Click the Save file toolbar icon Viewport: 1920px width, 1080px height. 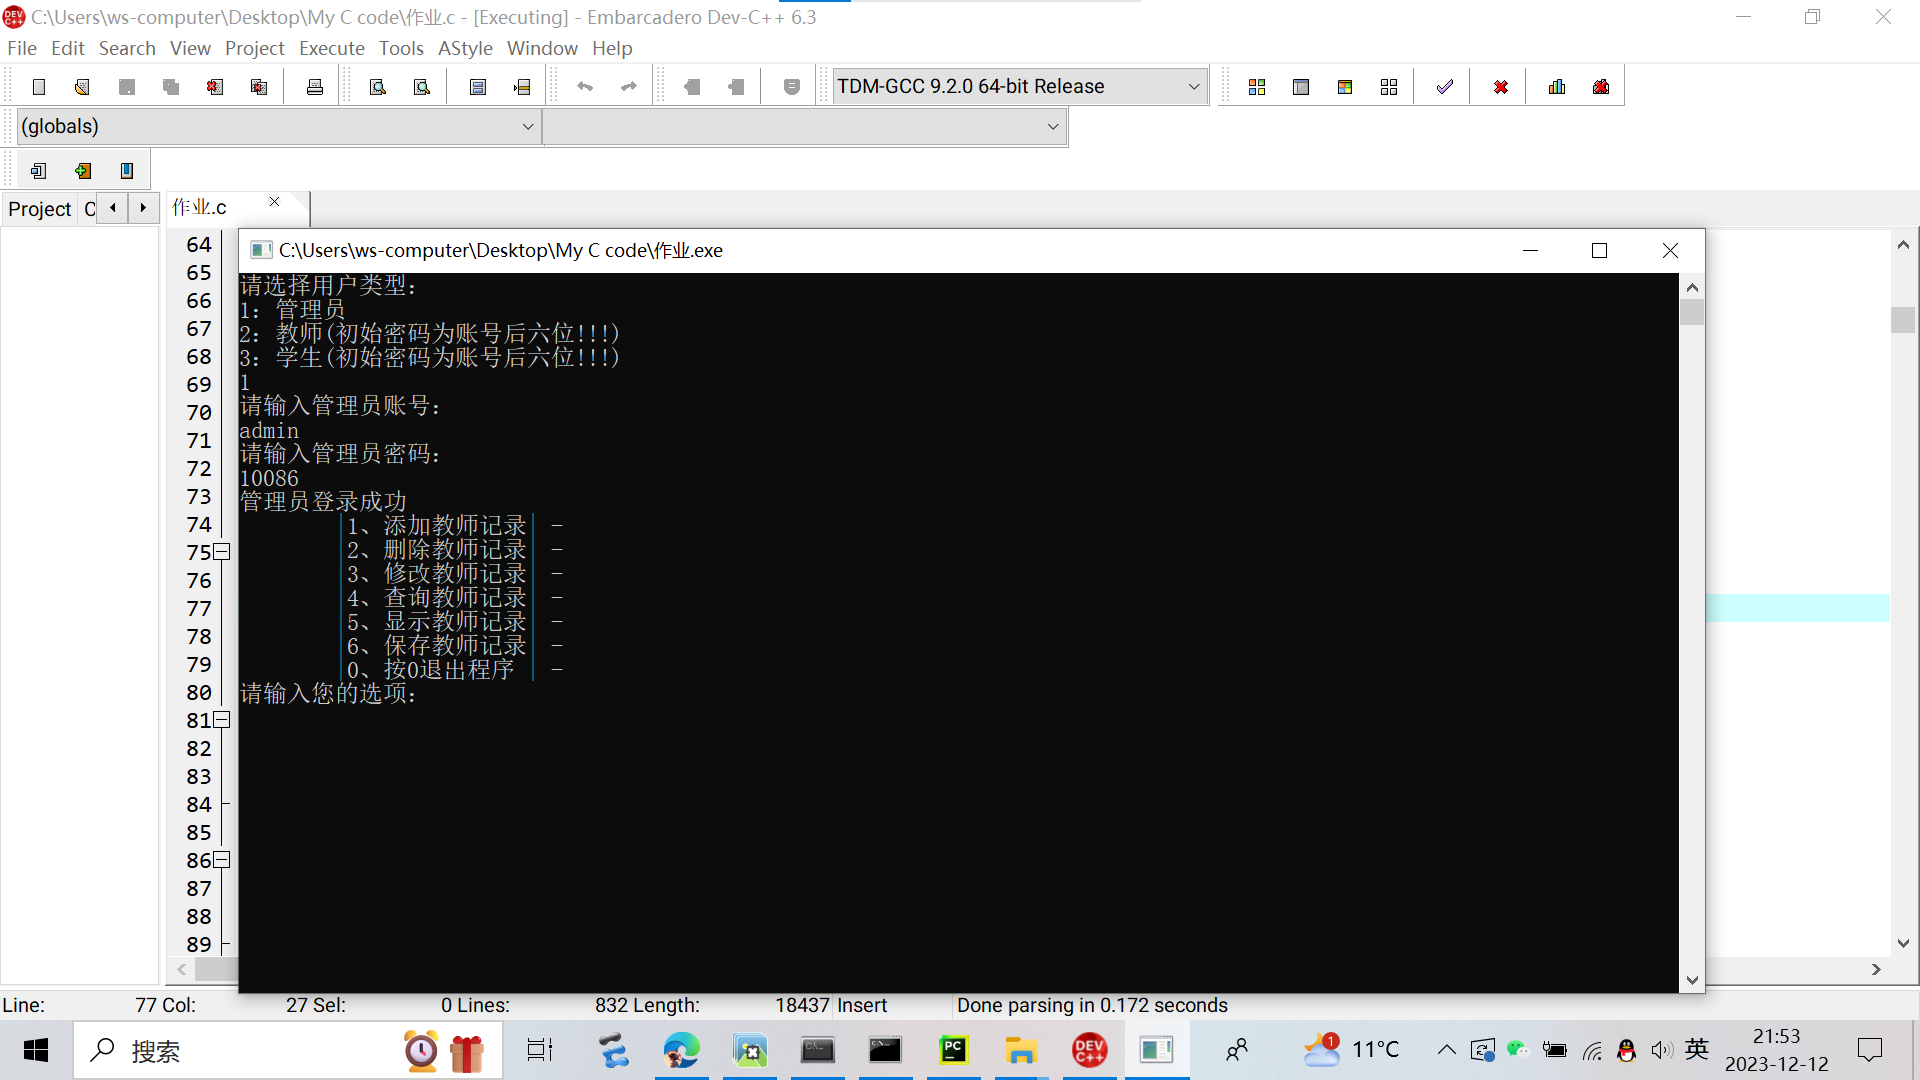[x=127, y=86]
